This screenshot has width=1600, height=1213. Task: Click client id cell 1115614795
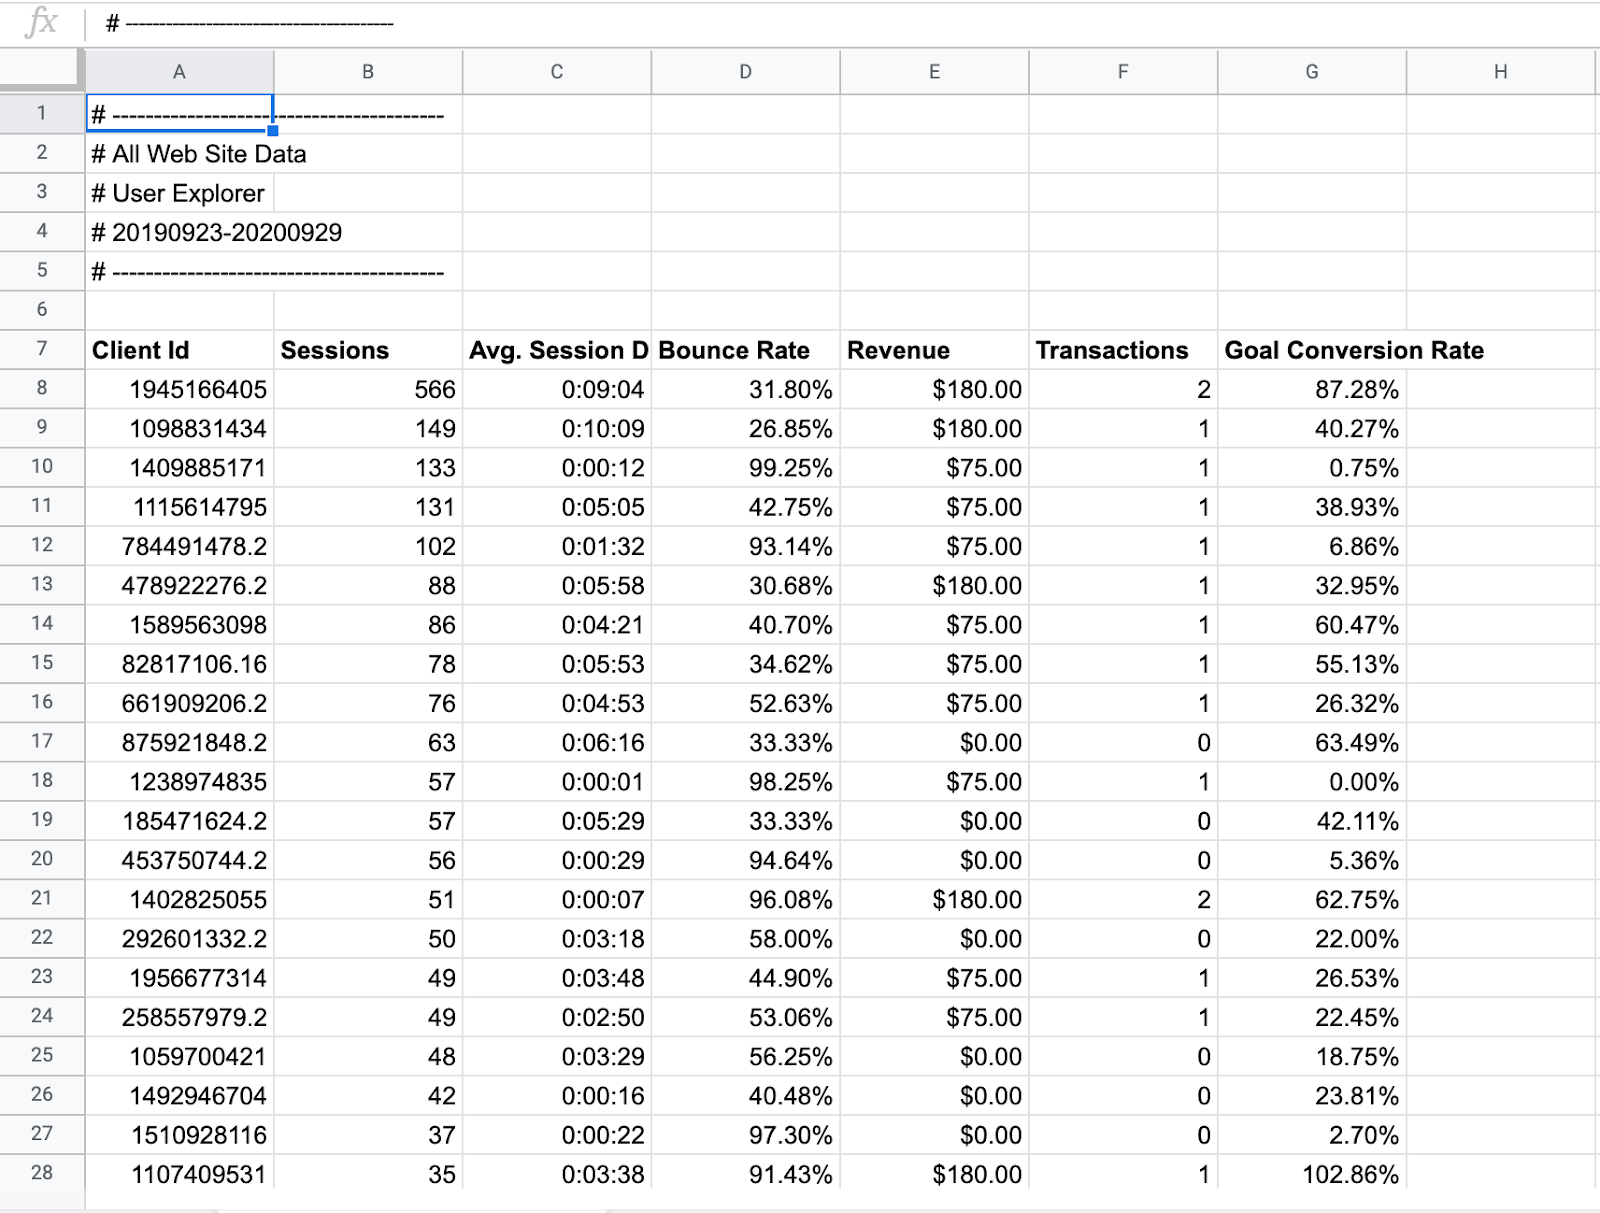click(179, 507)
